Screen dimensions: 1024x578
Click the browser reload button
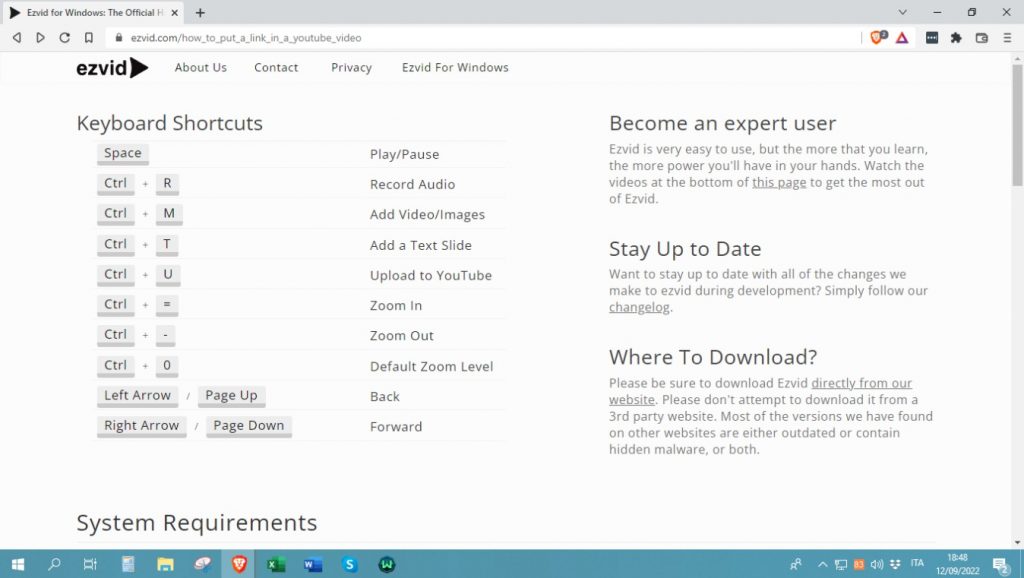pyautogui.click(x=65, y=38)
